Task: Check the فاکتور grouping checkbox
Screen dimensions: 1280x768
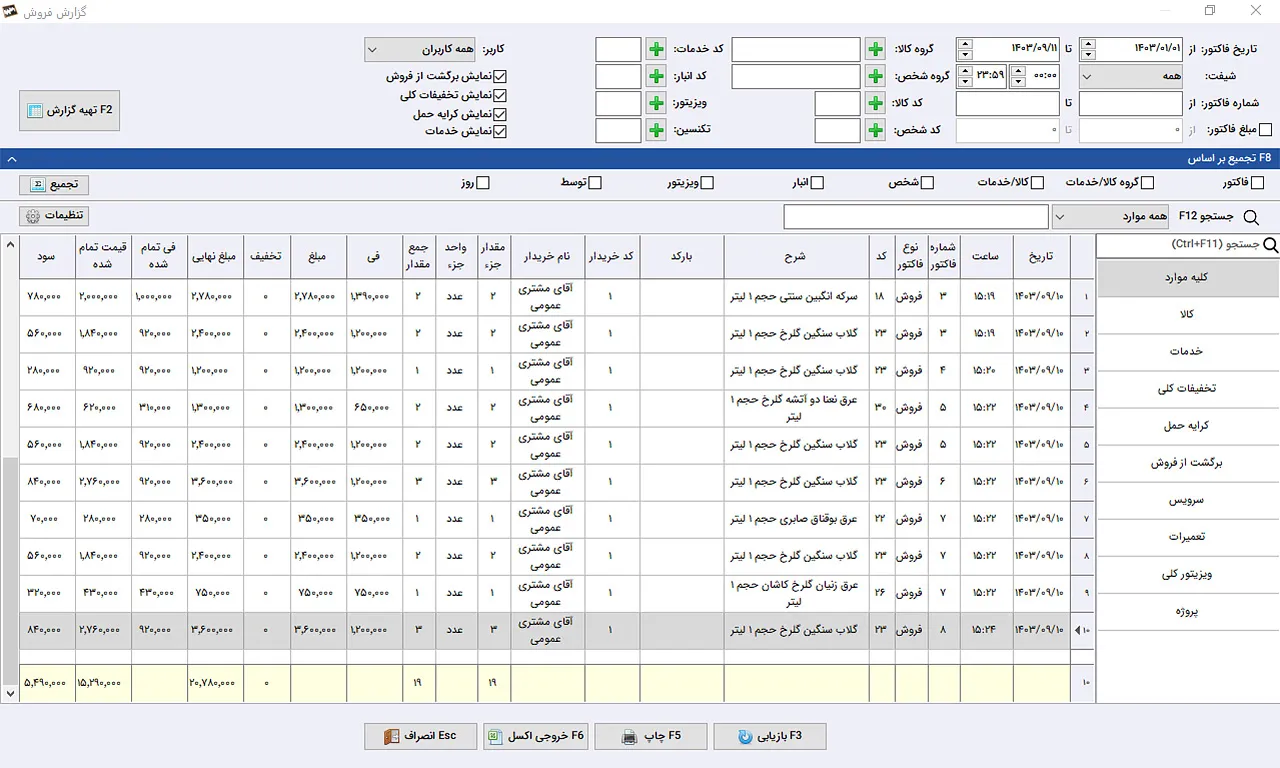Action: pyautogui.click(x=1258, y=183)
